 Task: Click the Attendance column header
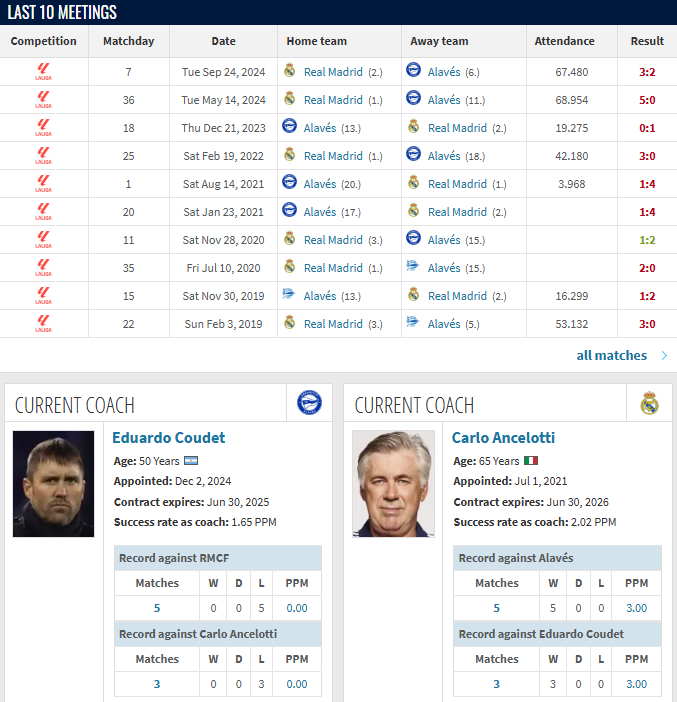(x=564, y=41)
